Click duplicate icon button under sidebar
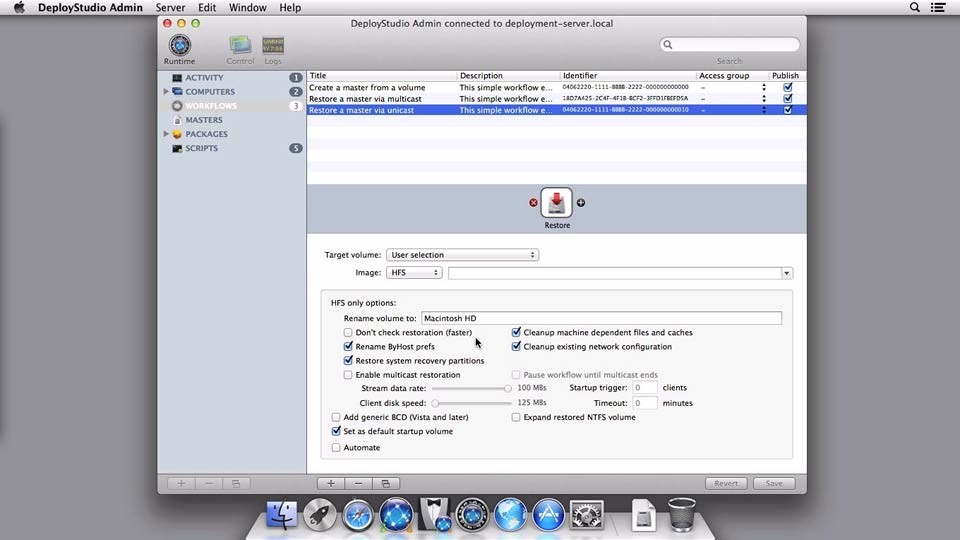 tap(236, 484)
